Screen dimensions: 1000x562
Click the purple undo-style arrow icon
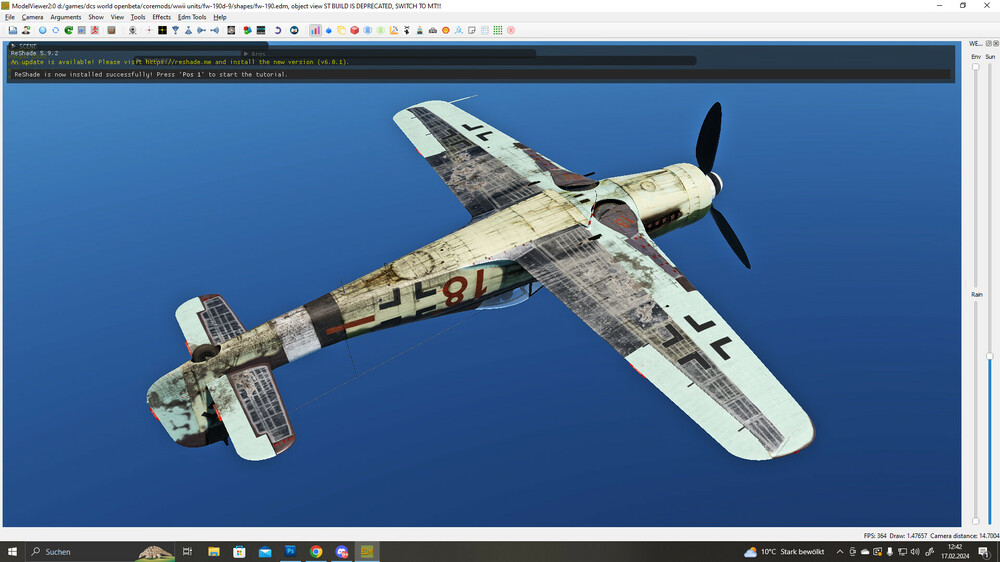click(x=277, y=30)
